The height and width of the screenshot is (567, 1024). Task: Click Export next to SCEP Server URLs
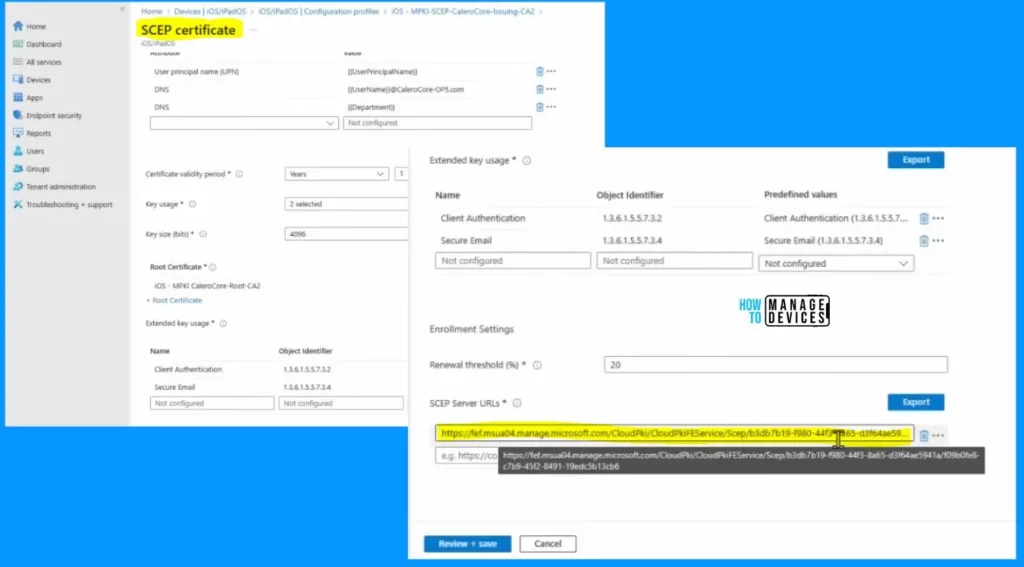916,402
